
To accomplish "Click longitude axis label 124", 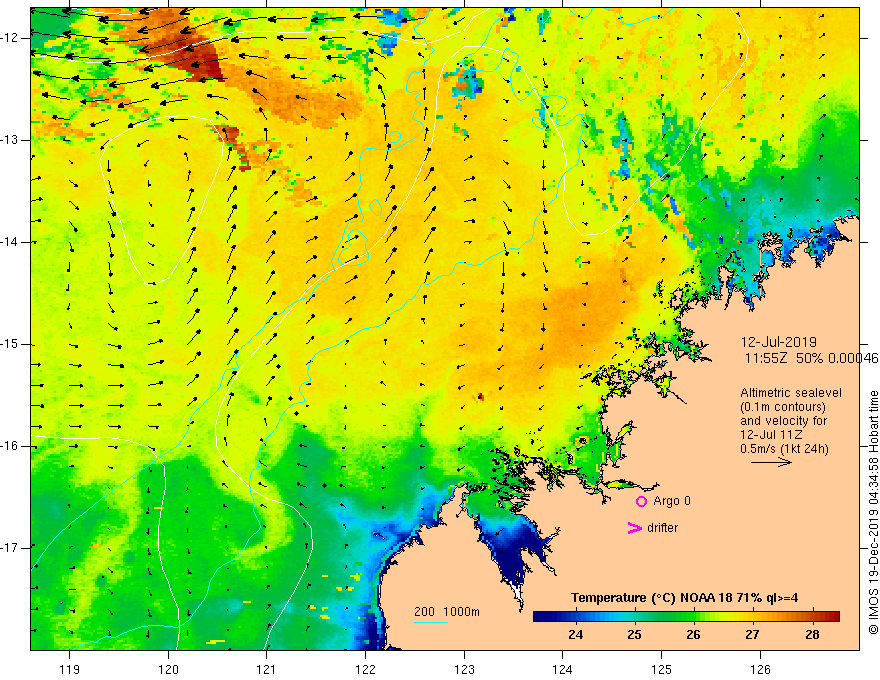I will (563, 669).
